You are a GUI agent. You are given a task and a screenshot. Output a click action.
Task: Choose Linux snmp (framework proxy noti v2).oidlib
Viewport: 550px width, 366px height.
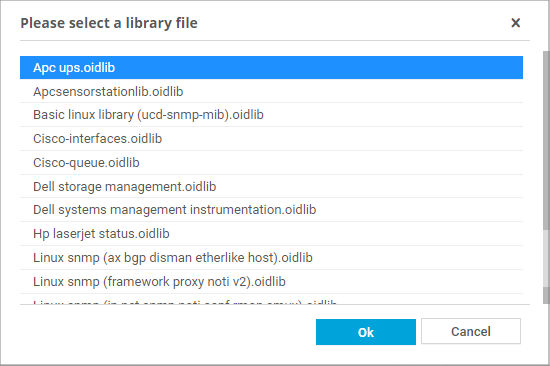point(271,281)
